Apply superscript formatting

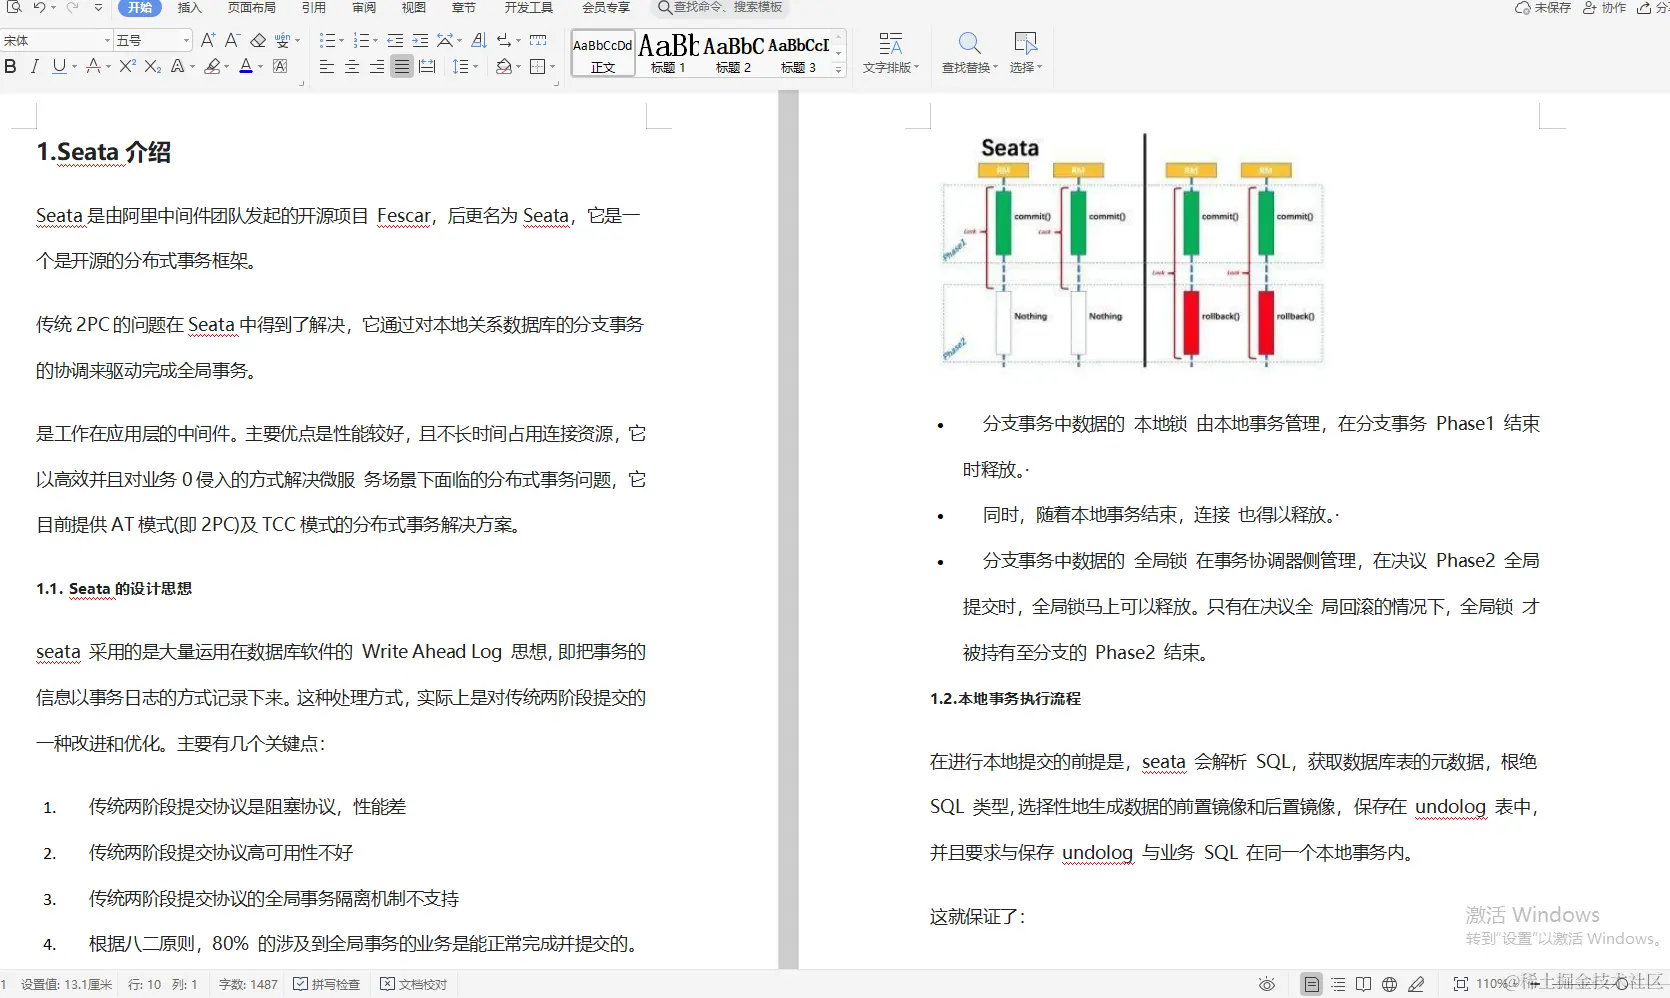point(125,67)
